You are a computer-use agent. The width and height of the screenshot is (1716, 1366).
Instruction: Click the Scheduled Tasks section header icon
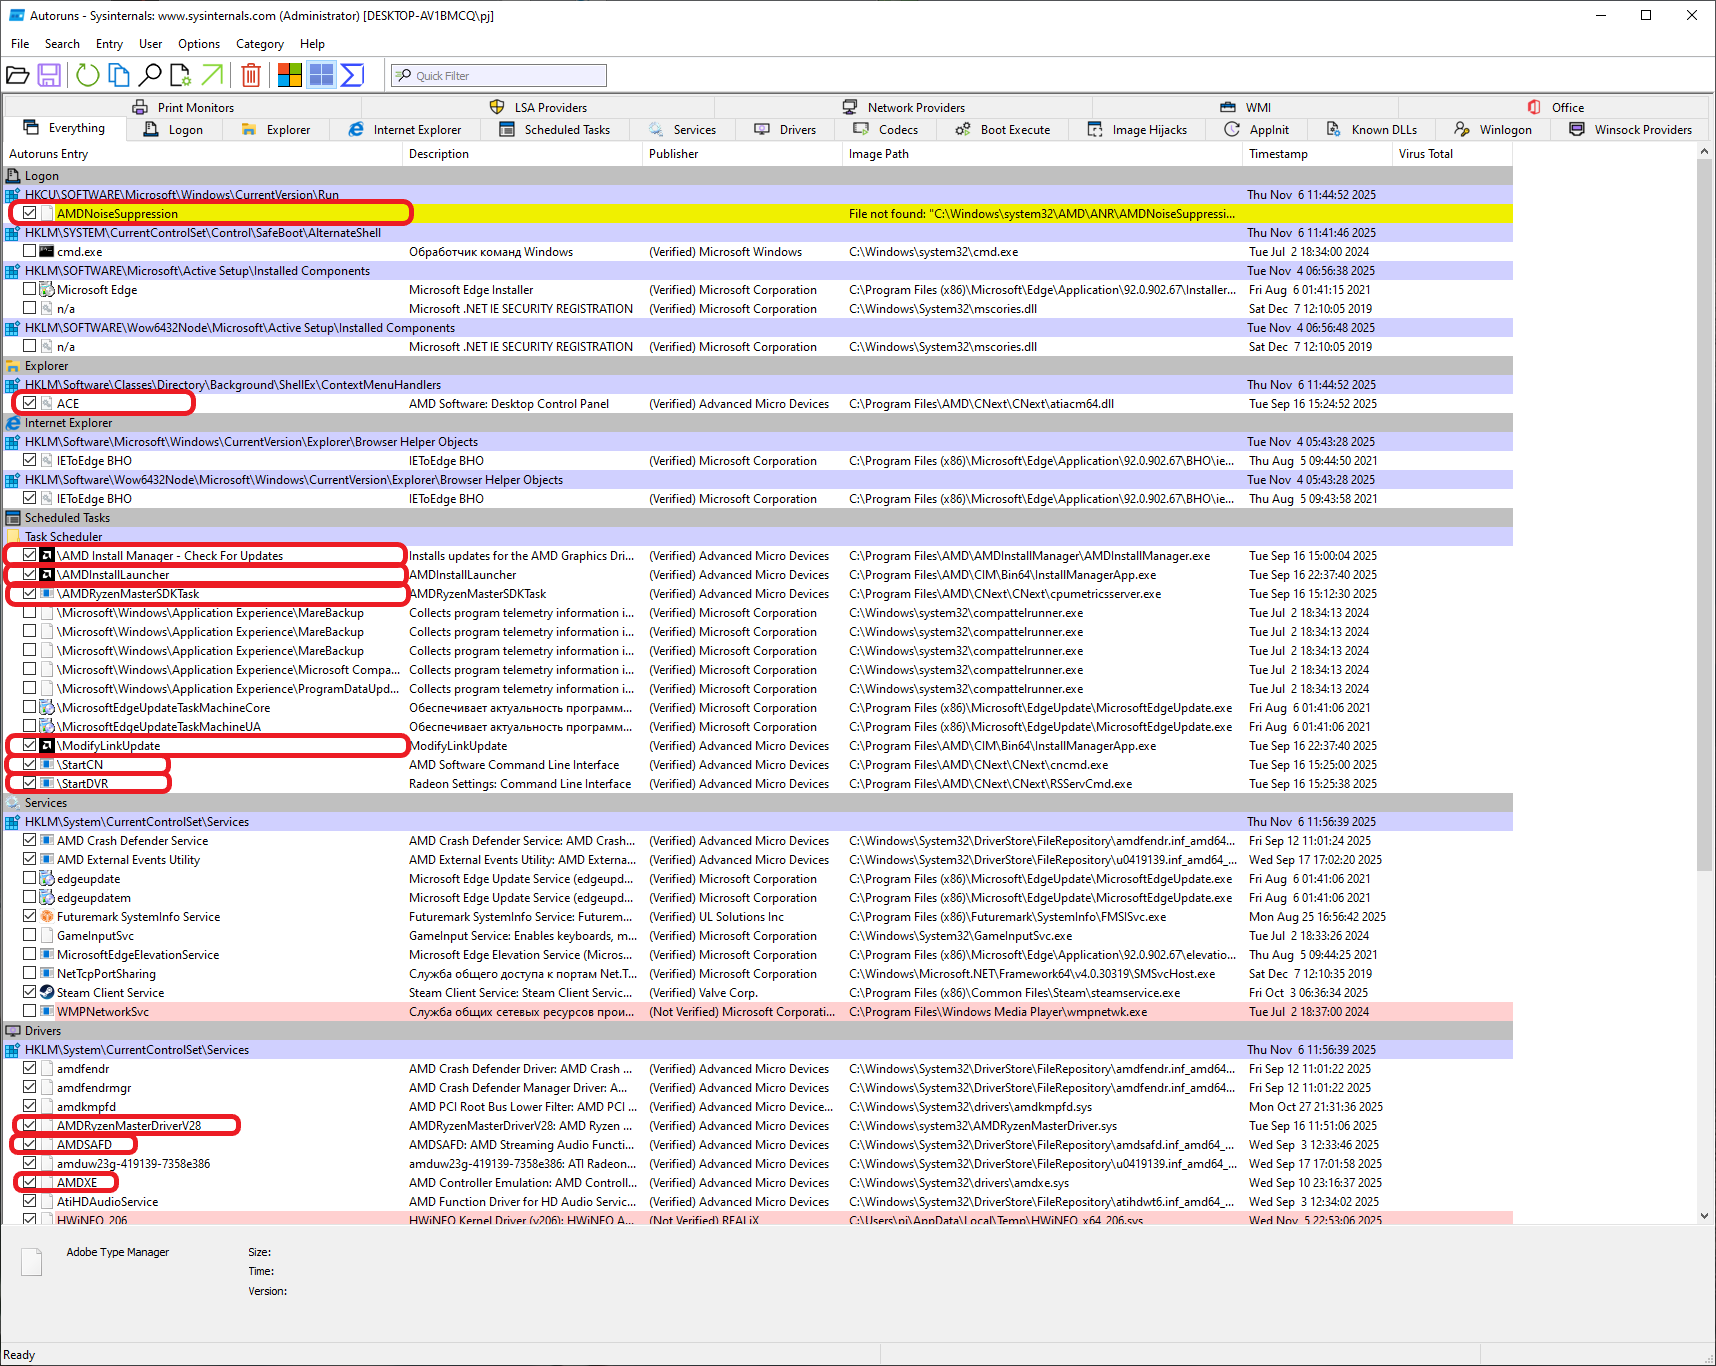(x=13, y=518)
